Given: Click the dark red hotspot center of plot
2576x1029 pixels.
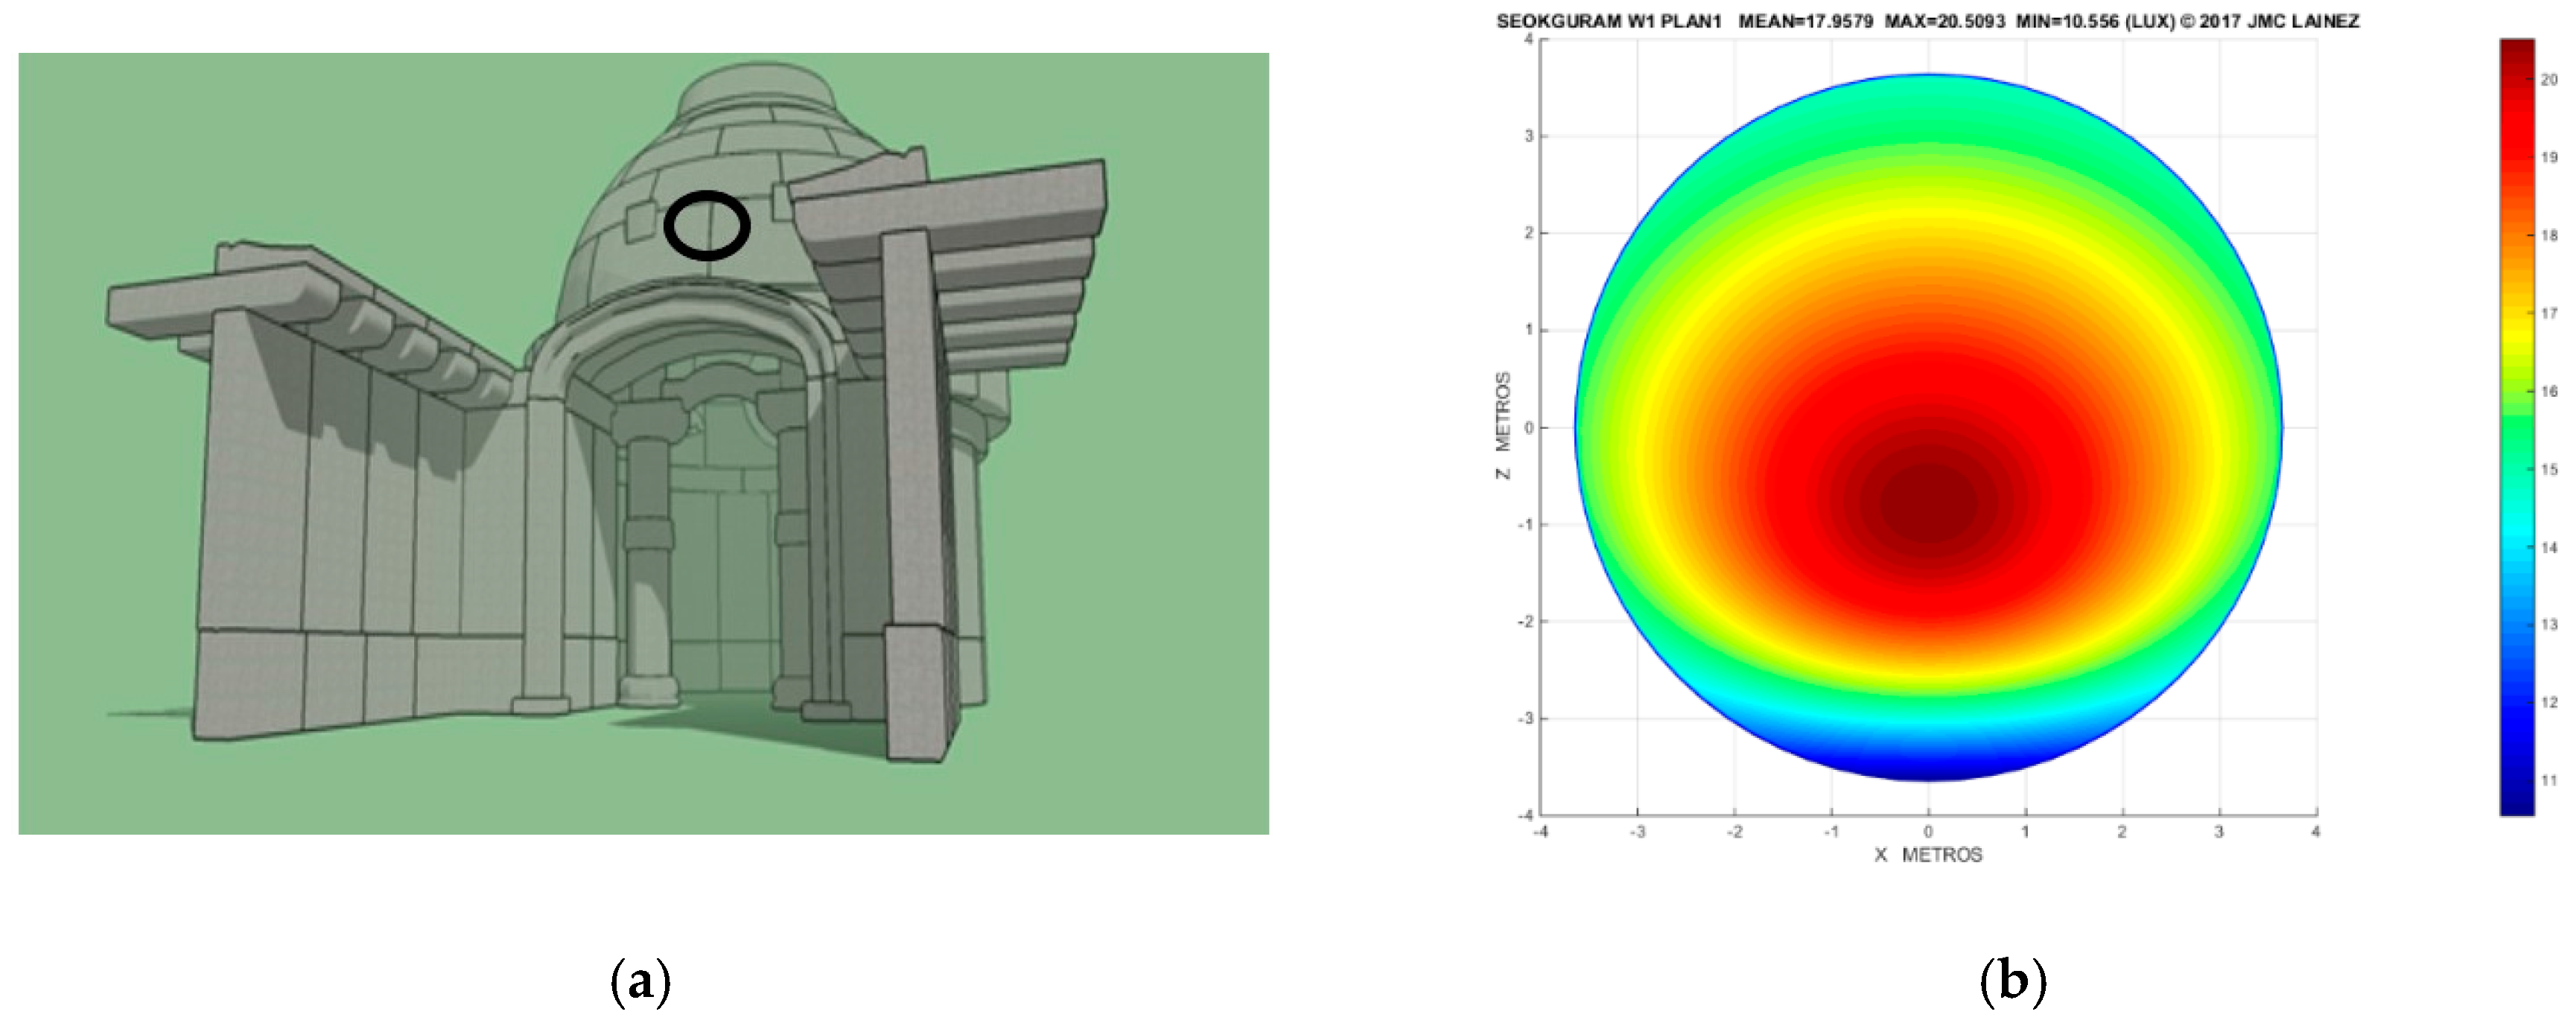Looking at the screenshot, I should [1928, 503].
